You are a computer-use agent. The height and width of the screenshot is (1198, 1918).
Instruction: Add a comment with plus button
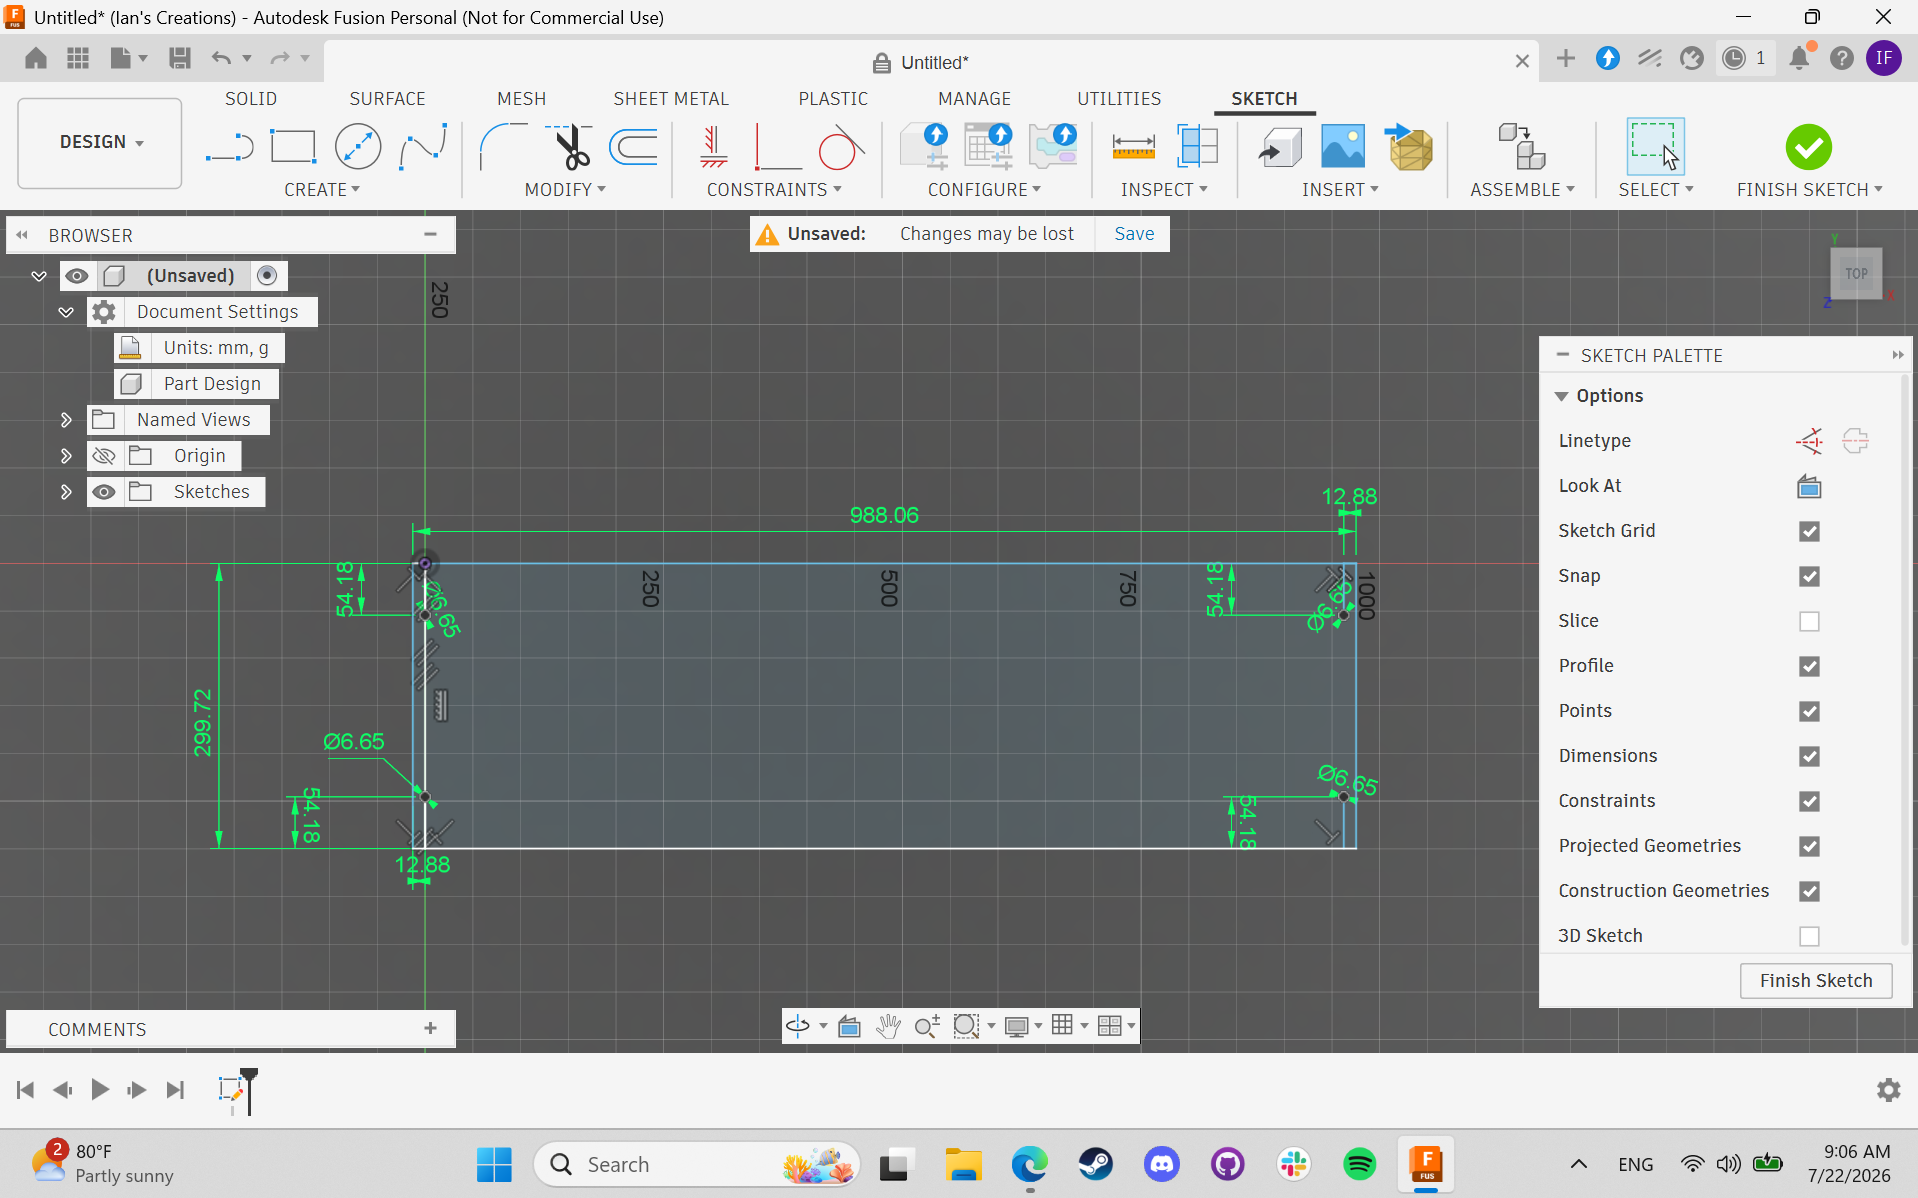point(430,1028)
